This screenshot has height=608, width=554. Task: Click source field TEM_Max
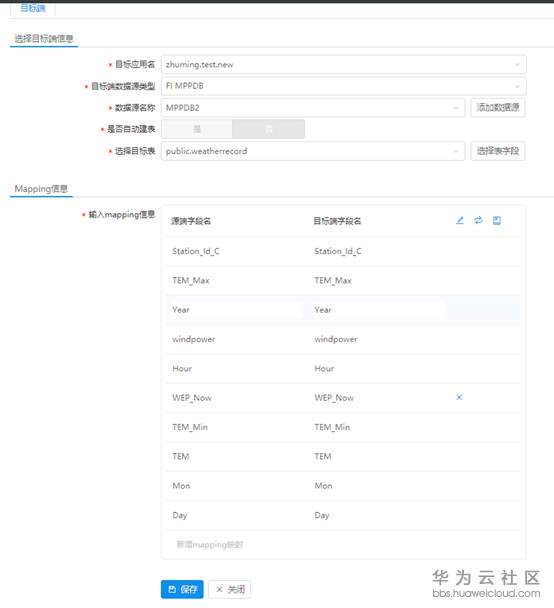point(191,280)
